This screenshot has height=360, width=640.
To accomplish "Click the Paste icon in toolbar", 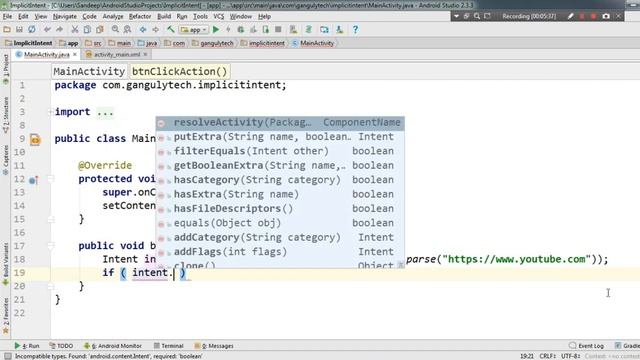I will (x=100, y=29).
